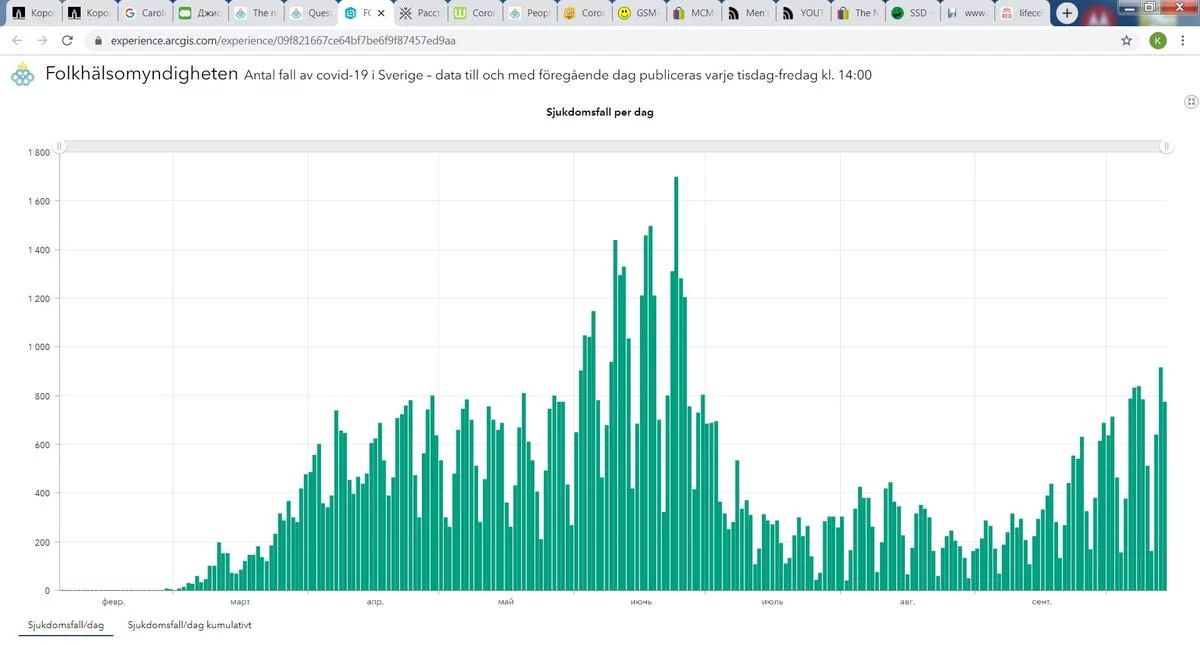Screen dimensions: 1200x645
Task: Click the апр. month label
Action: pos(375,602)
